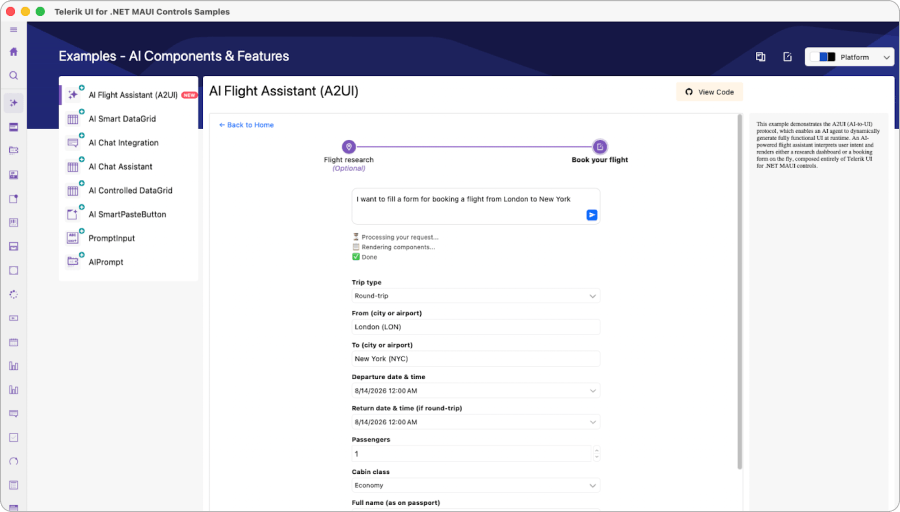Open the dotted busy-indicator icon in sidebar

click(14, 294)
